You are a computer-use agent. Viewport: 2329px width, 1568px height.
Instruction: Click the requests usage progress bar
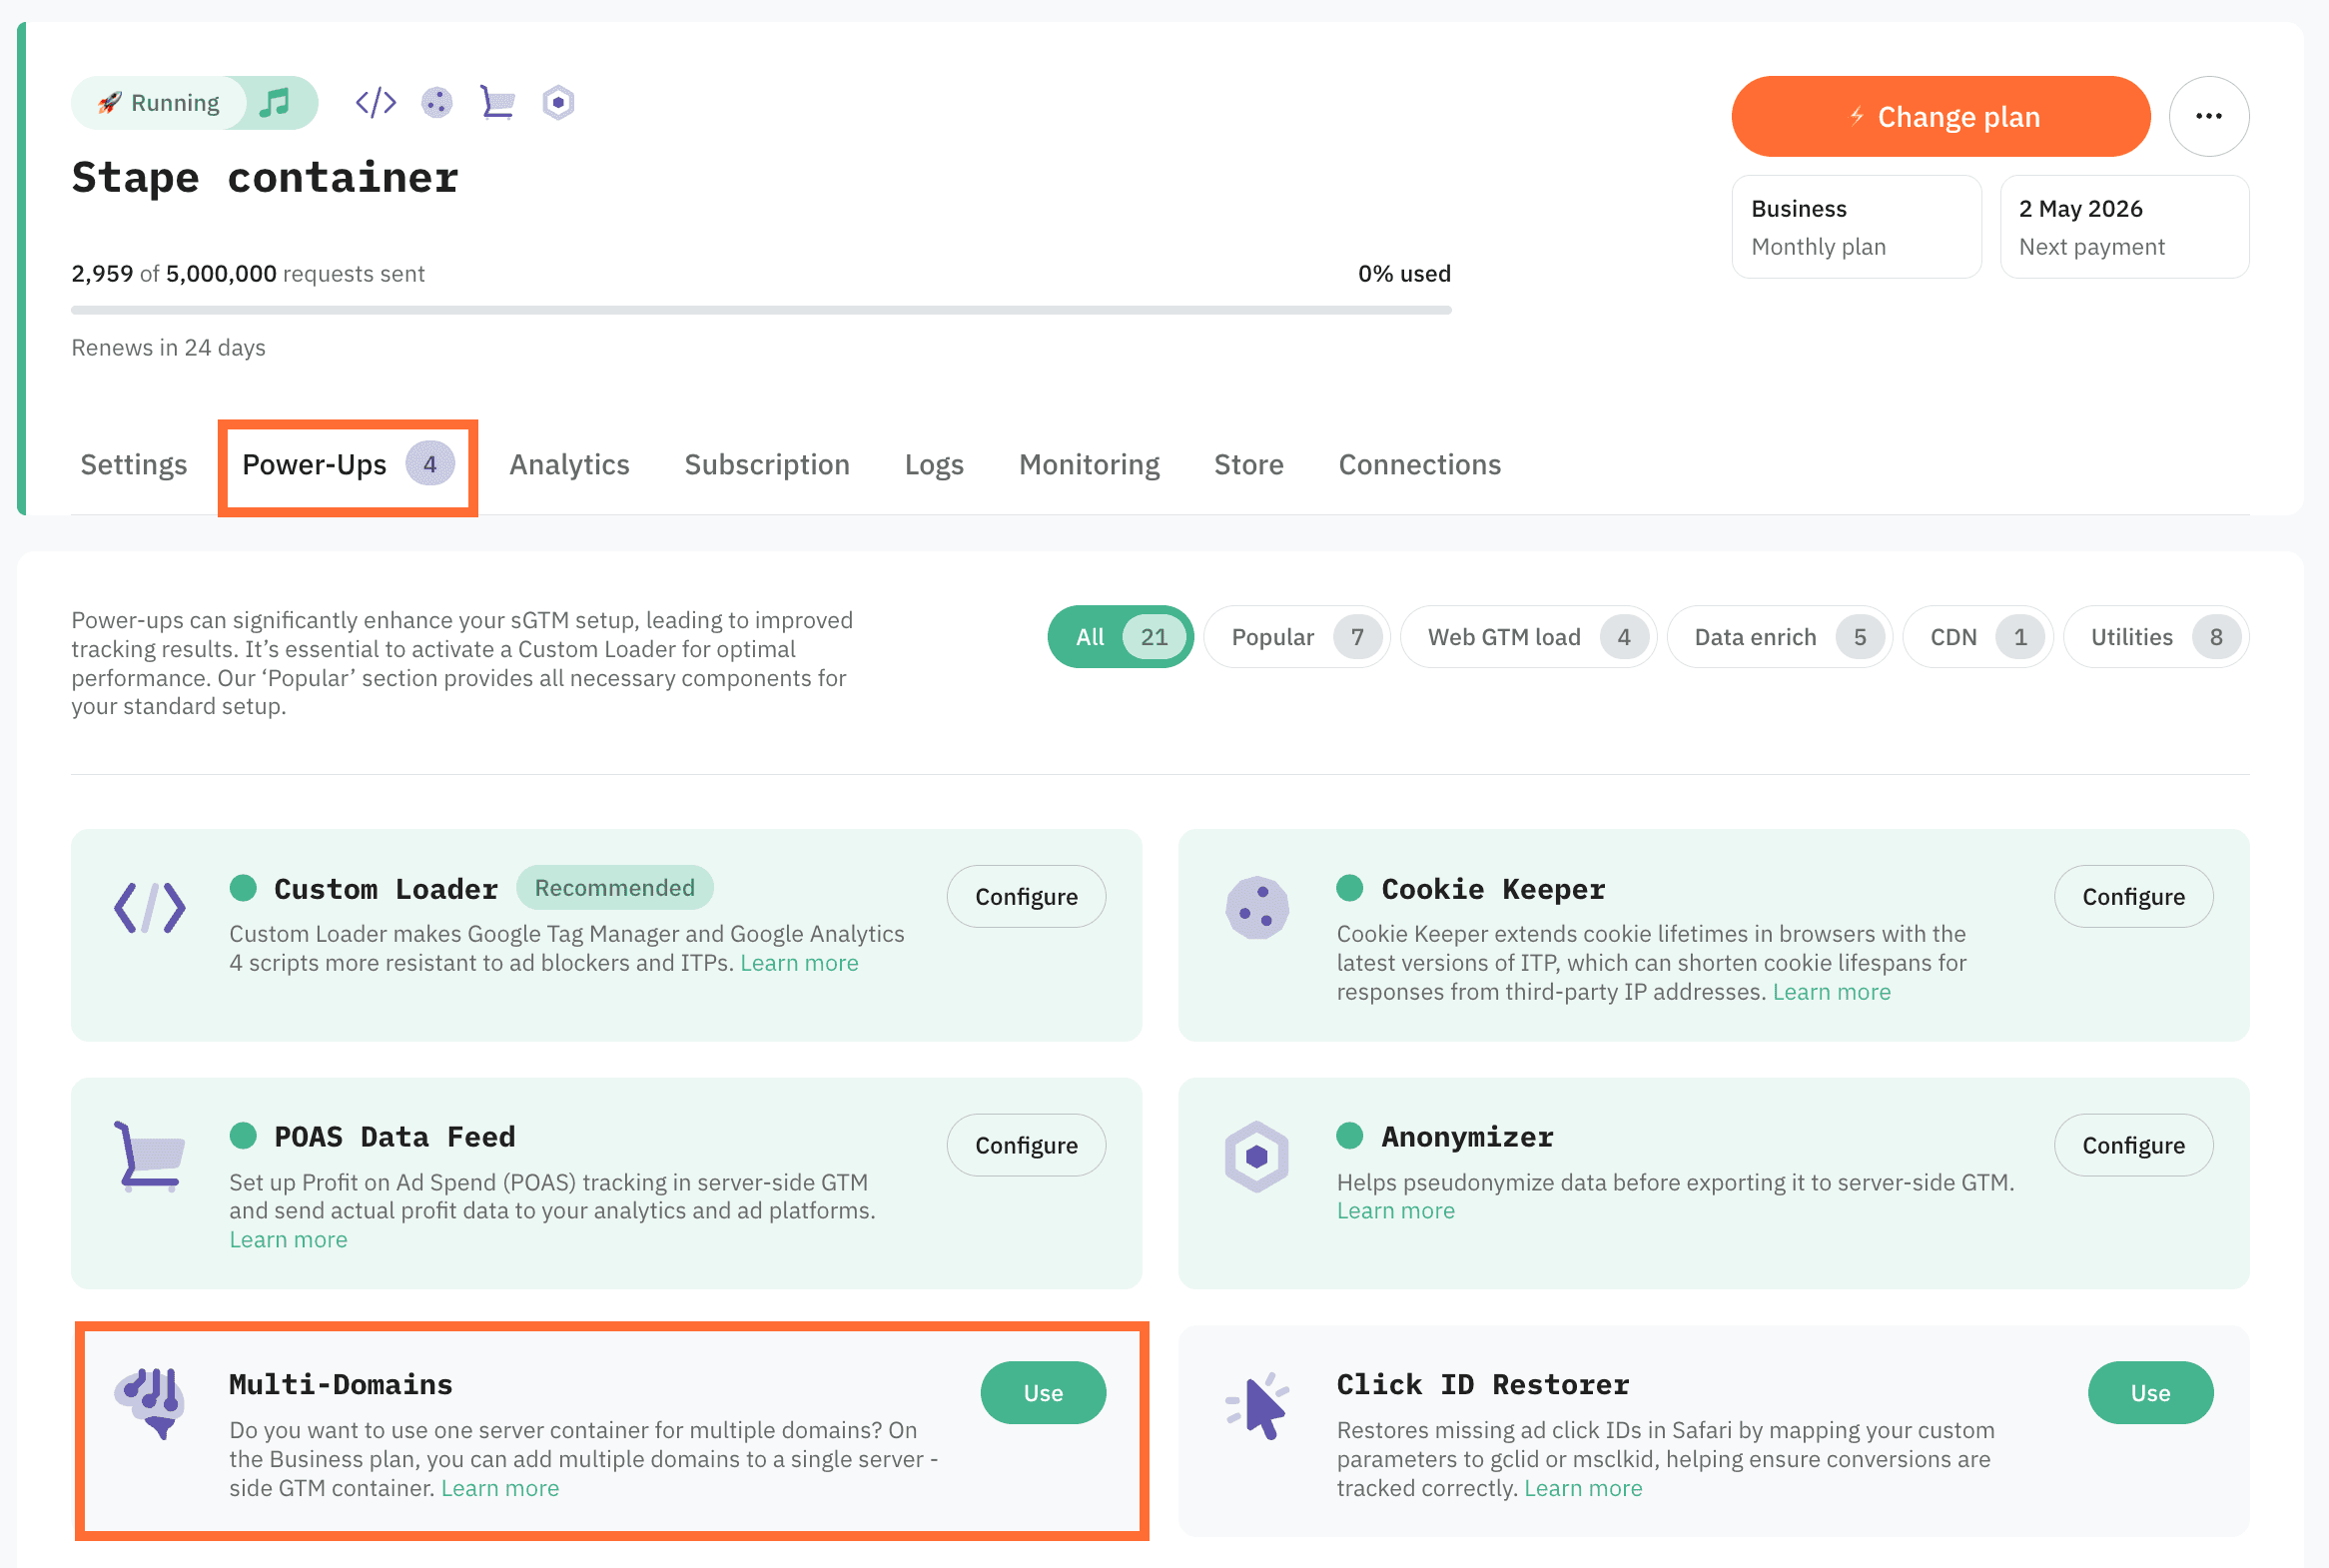tap(760, 311)
